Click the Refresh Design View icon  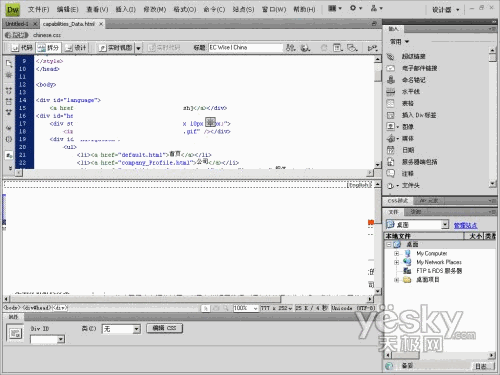324,48
